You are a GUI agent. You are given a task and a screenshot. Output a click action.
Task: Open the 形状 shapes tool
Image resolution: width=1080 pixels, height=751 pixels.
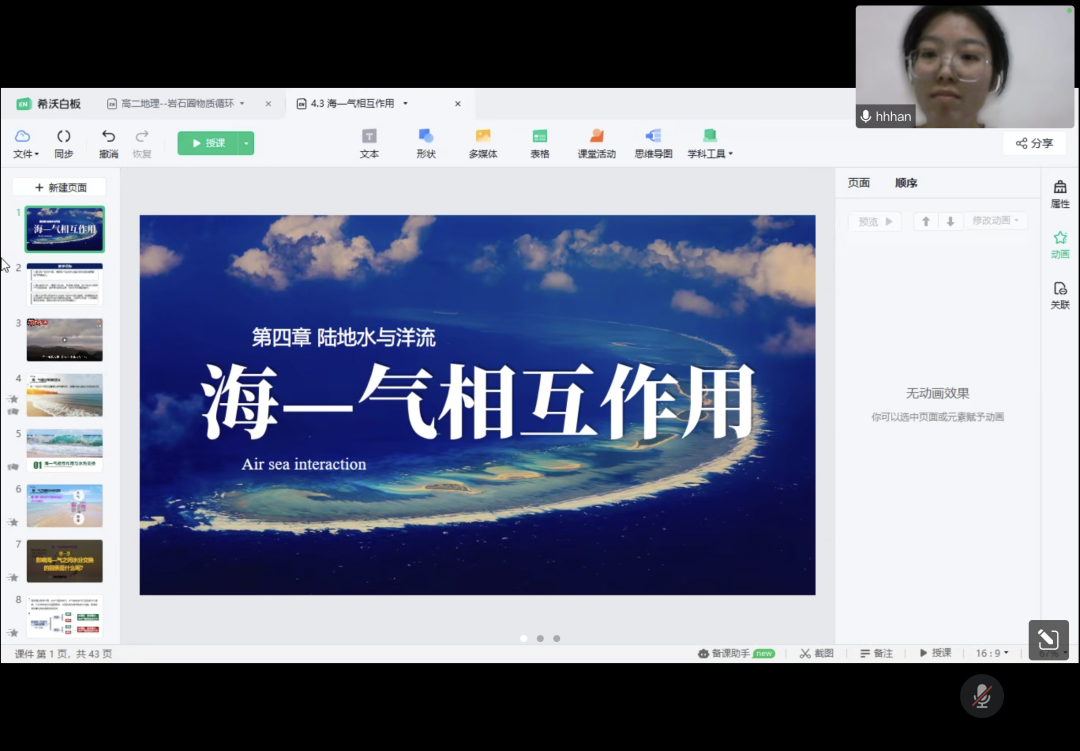425,142
